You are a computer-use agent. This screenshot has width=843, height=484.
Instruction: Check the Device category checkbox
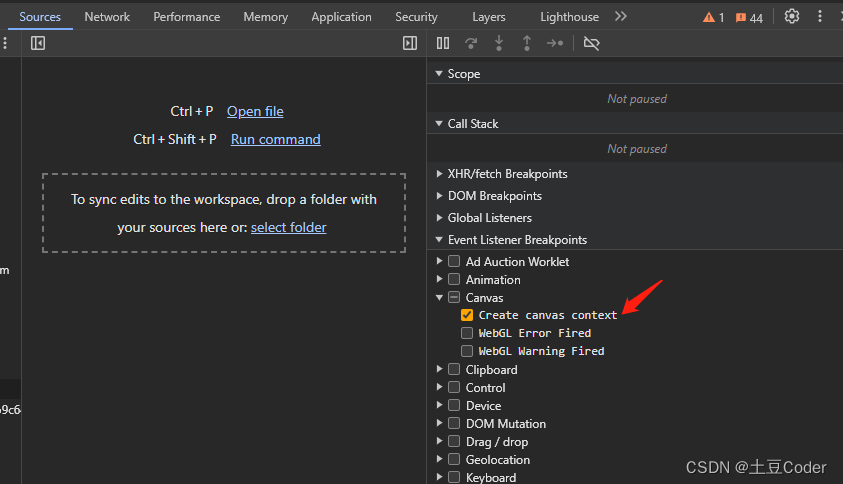(454, 405)
